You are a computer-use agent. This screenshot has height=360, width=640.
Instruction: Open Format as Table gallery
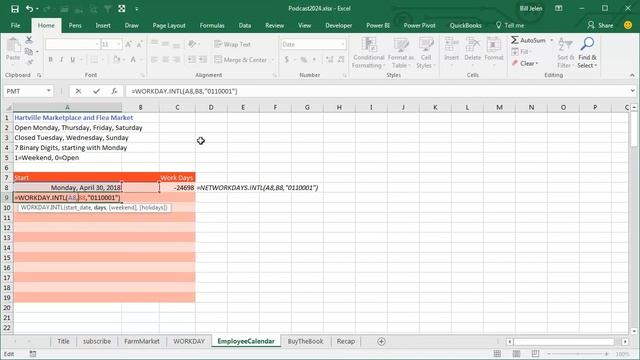coord(400,53)
